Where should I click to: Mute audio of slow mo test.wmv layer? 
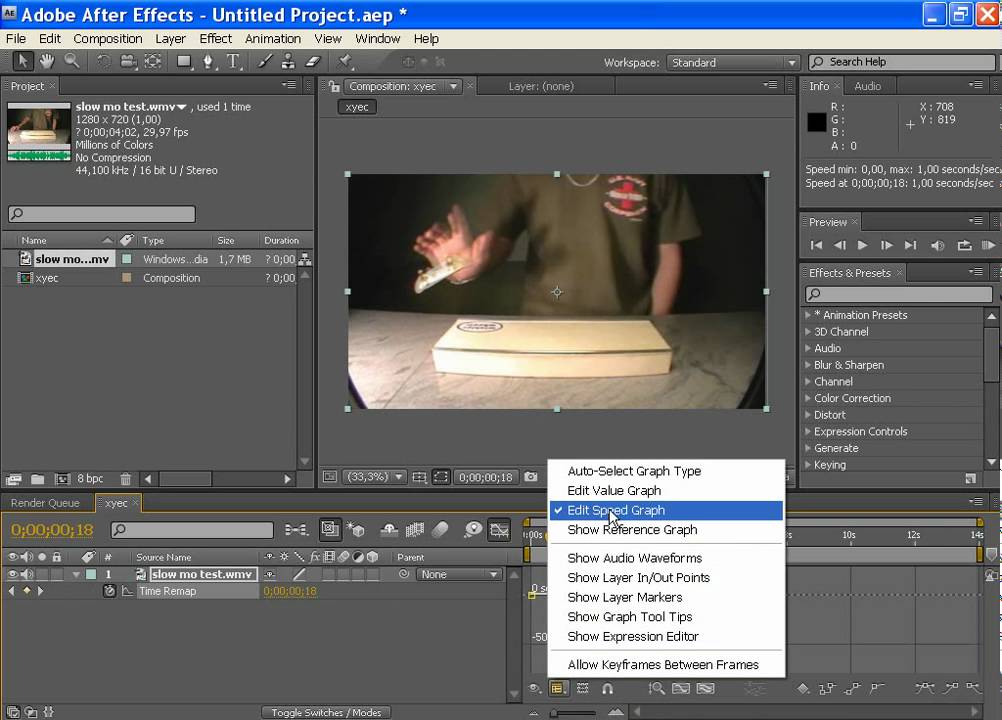point(27,574)
